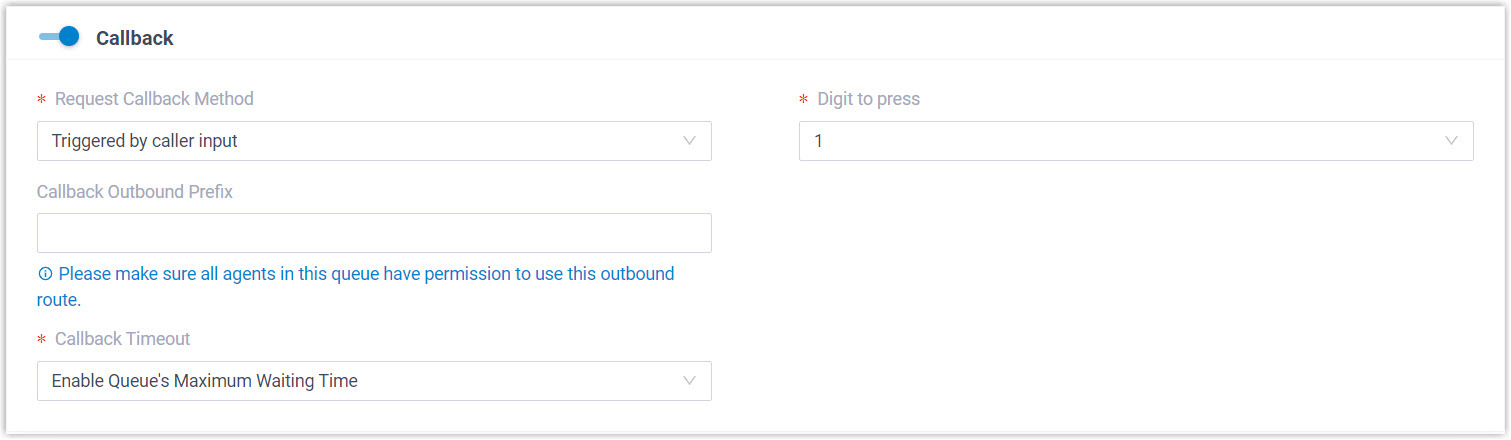Screen dimensions: 1511x440
Task: Click the chevron arrow in Callback Timeout field
Action: point(689,381)
